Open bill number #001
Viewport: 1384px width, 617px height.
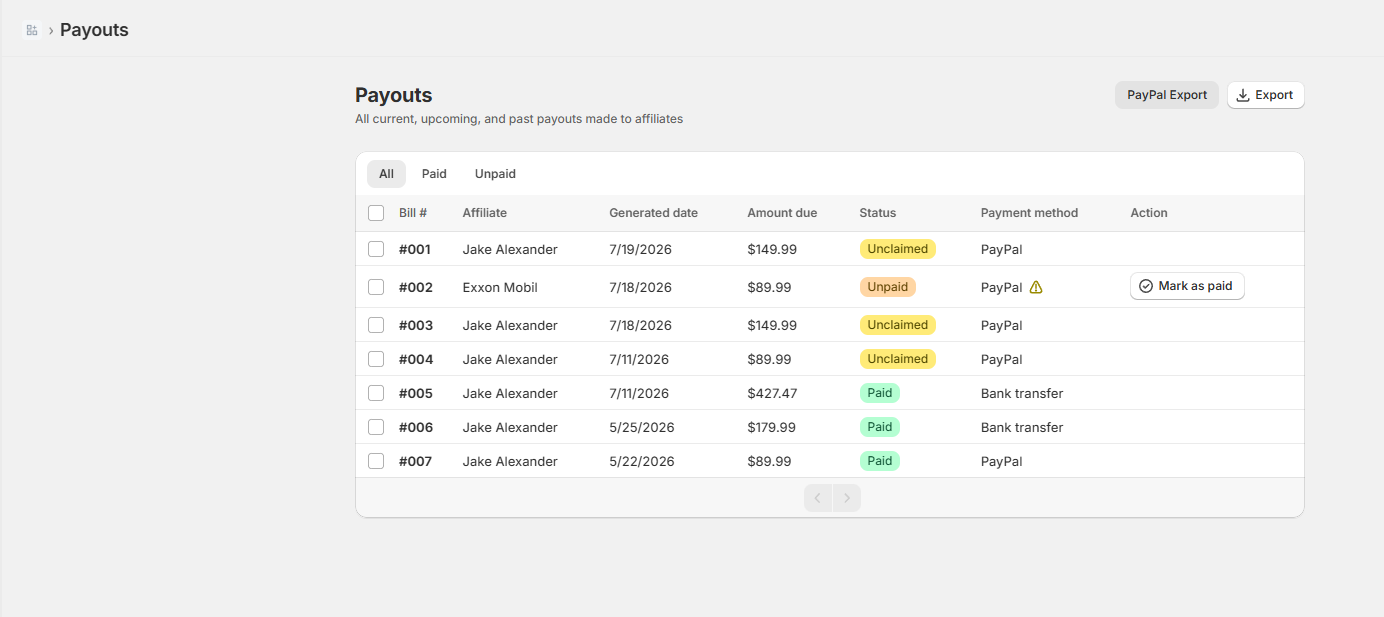coord(415,249)
